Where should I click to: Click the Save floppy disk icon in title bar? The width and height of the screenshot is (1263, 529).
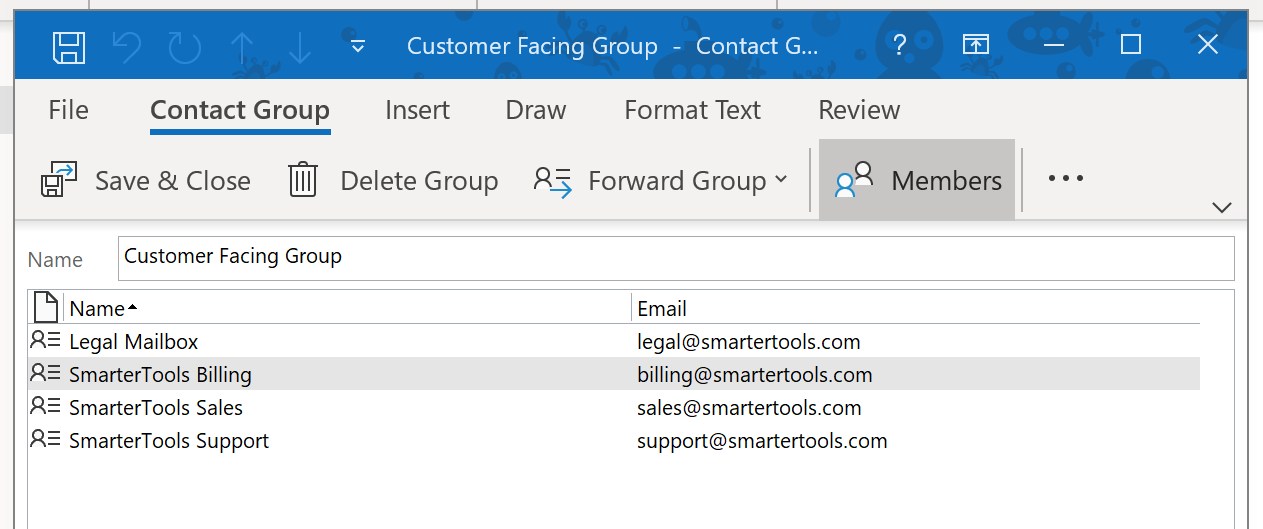[x=68, y=46]
